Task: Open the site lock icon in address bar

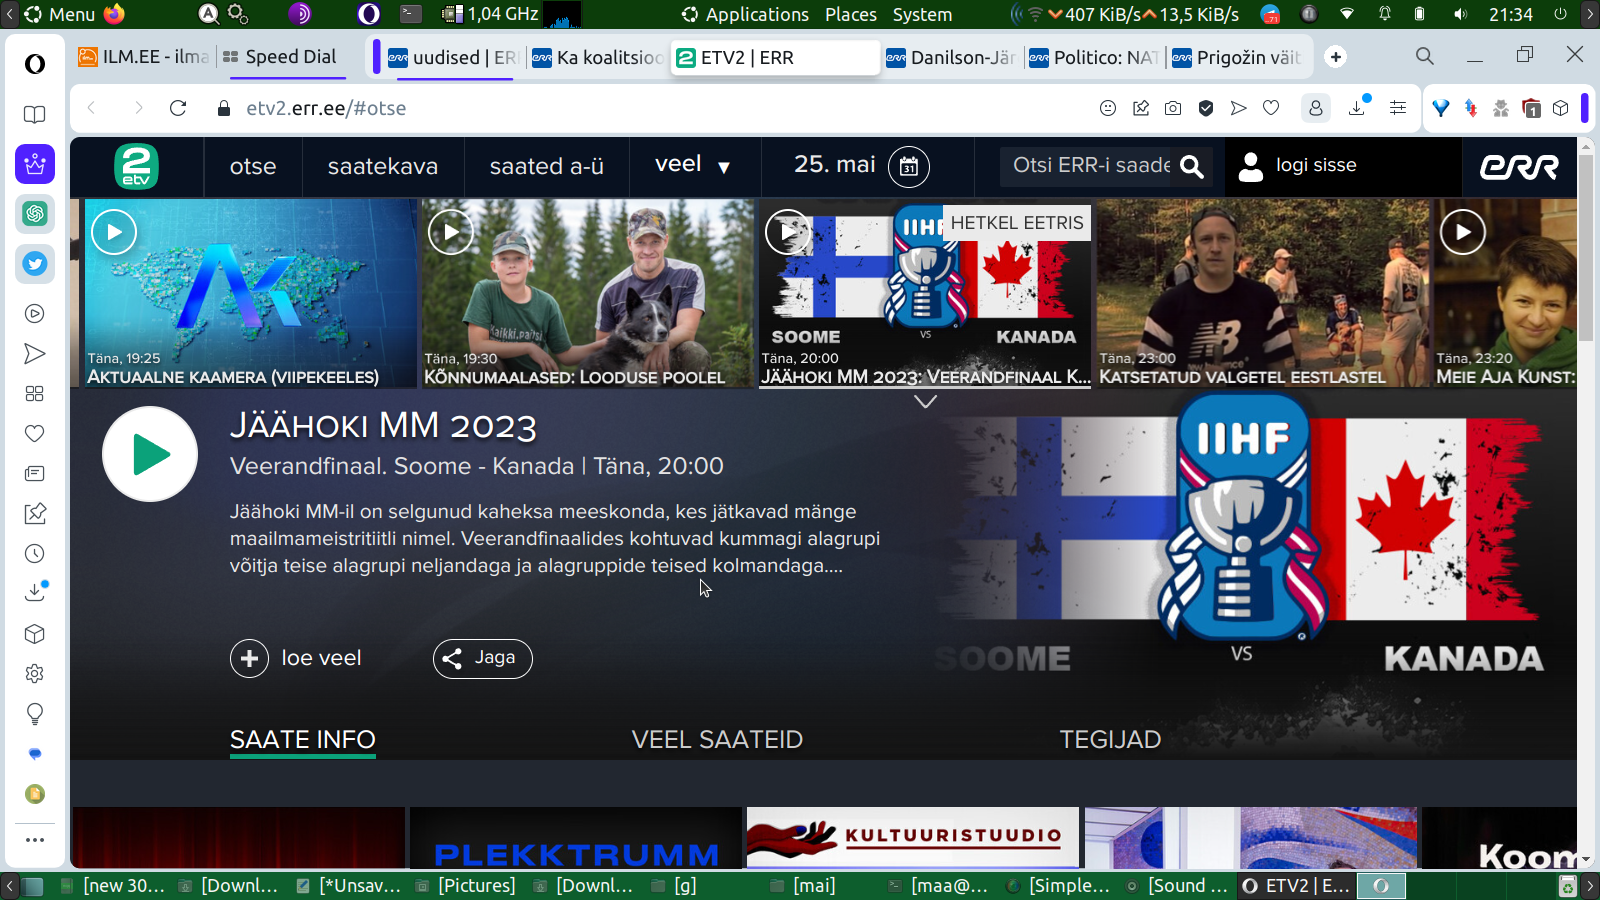Action: (x=224, y=108)
